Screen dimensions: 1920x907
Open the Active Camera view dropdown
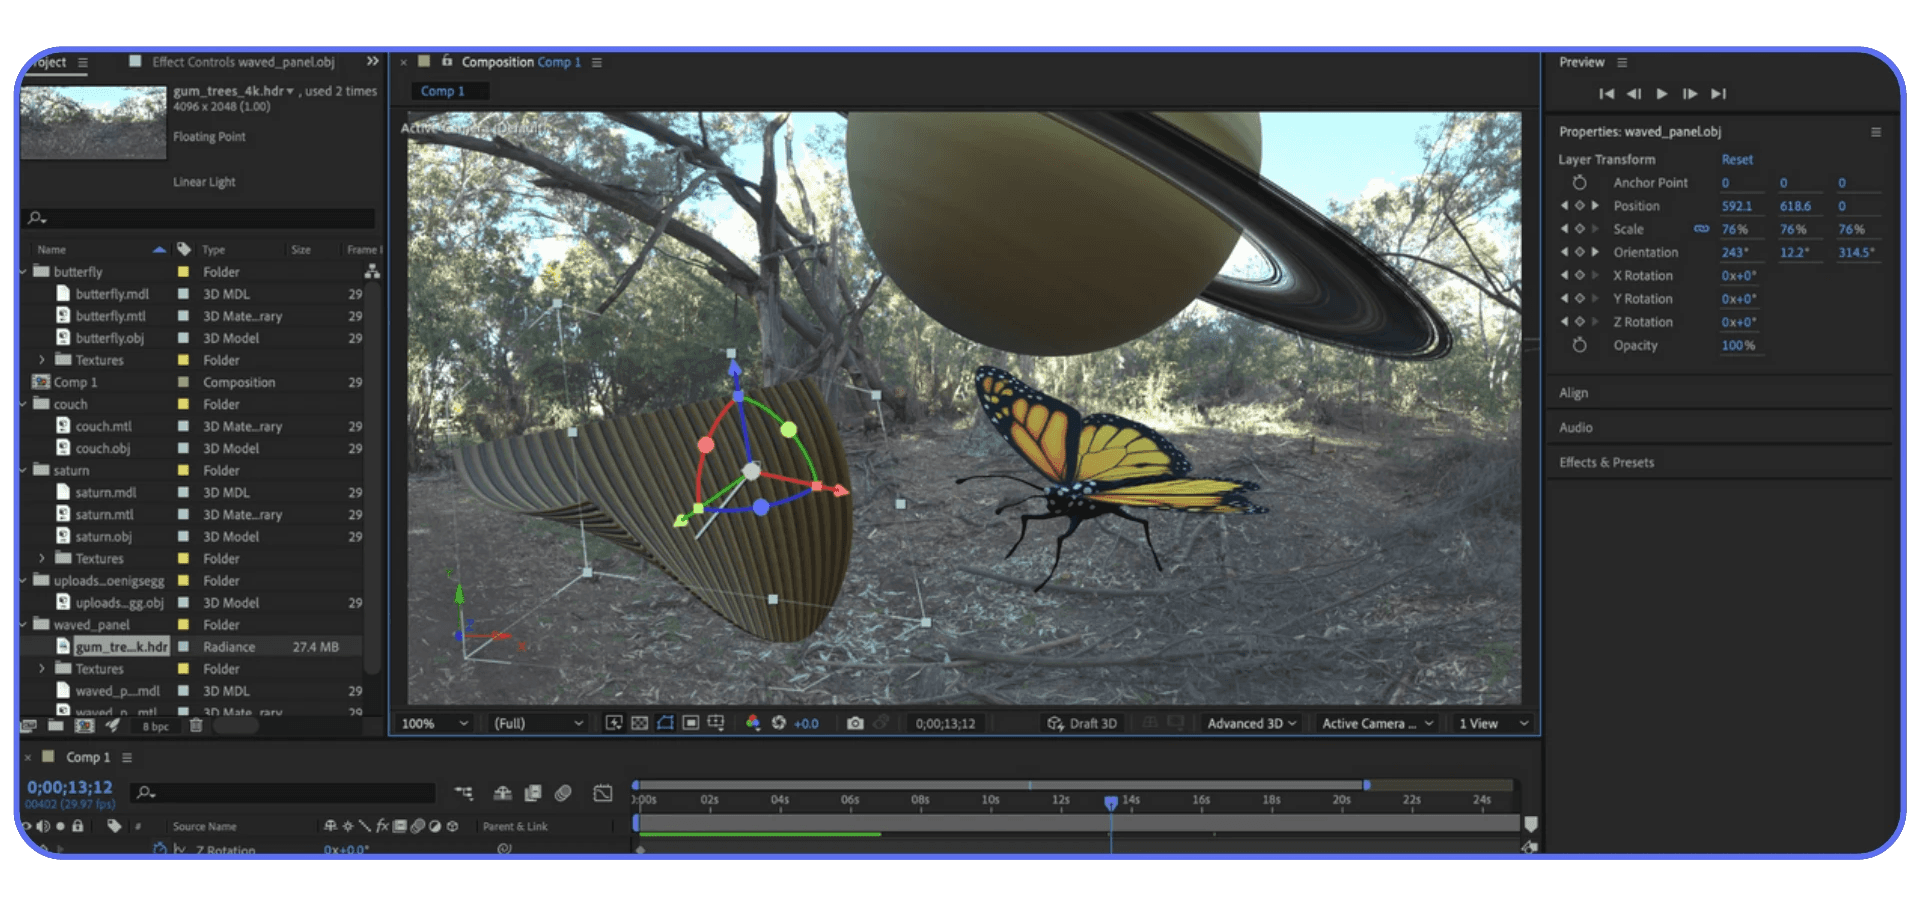click(1375, 722)
